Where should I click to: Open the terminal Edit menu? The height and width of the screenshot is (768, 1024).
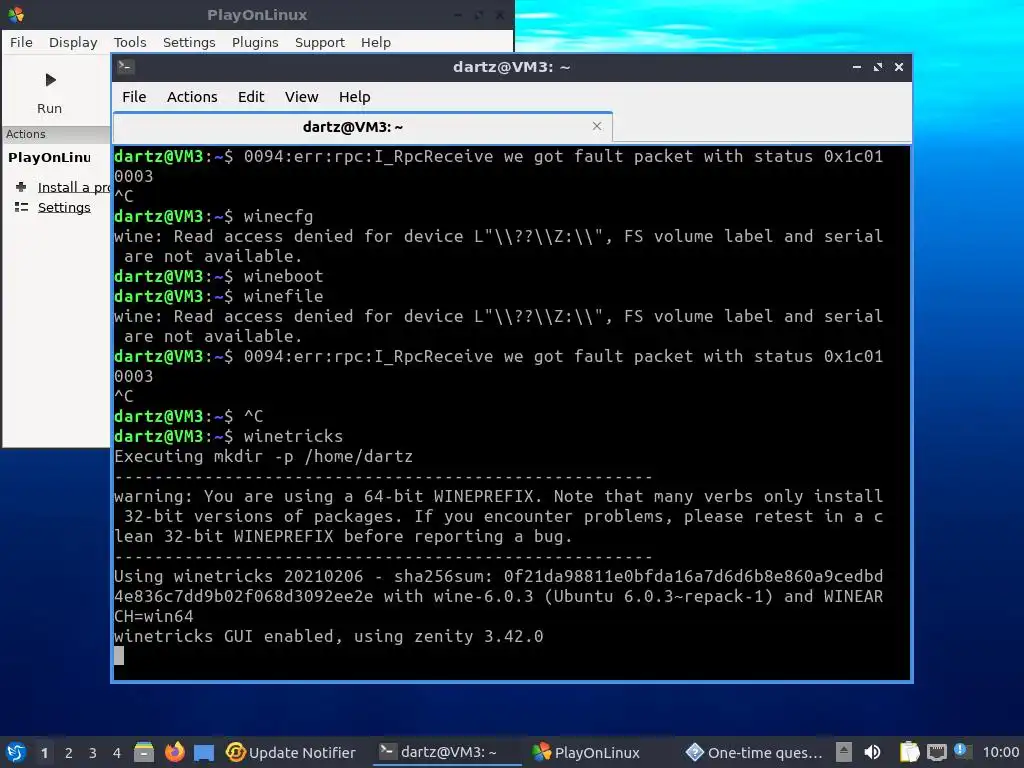pyautogui.click(x=251, y=97)
